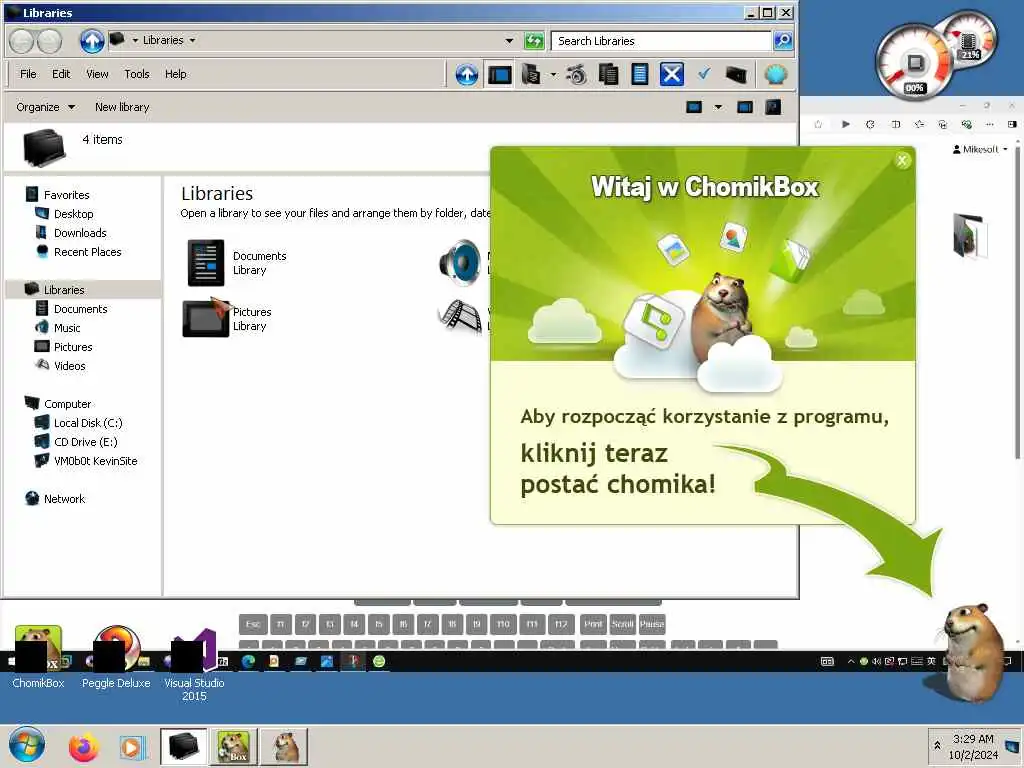
Task: Switch to the ChomikBox taskbar button
Action: (x=234, y=746)
